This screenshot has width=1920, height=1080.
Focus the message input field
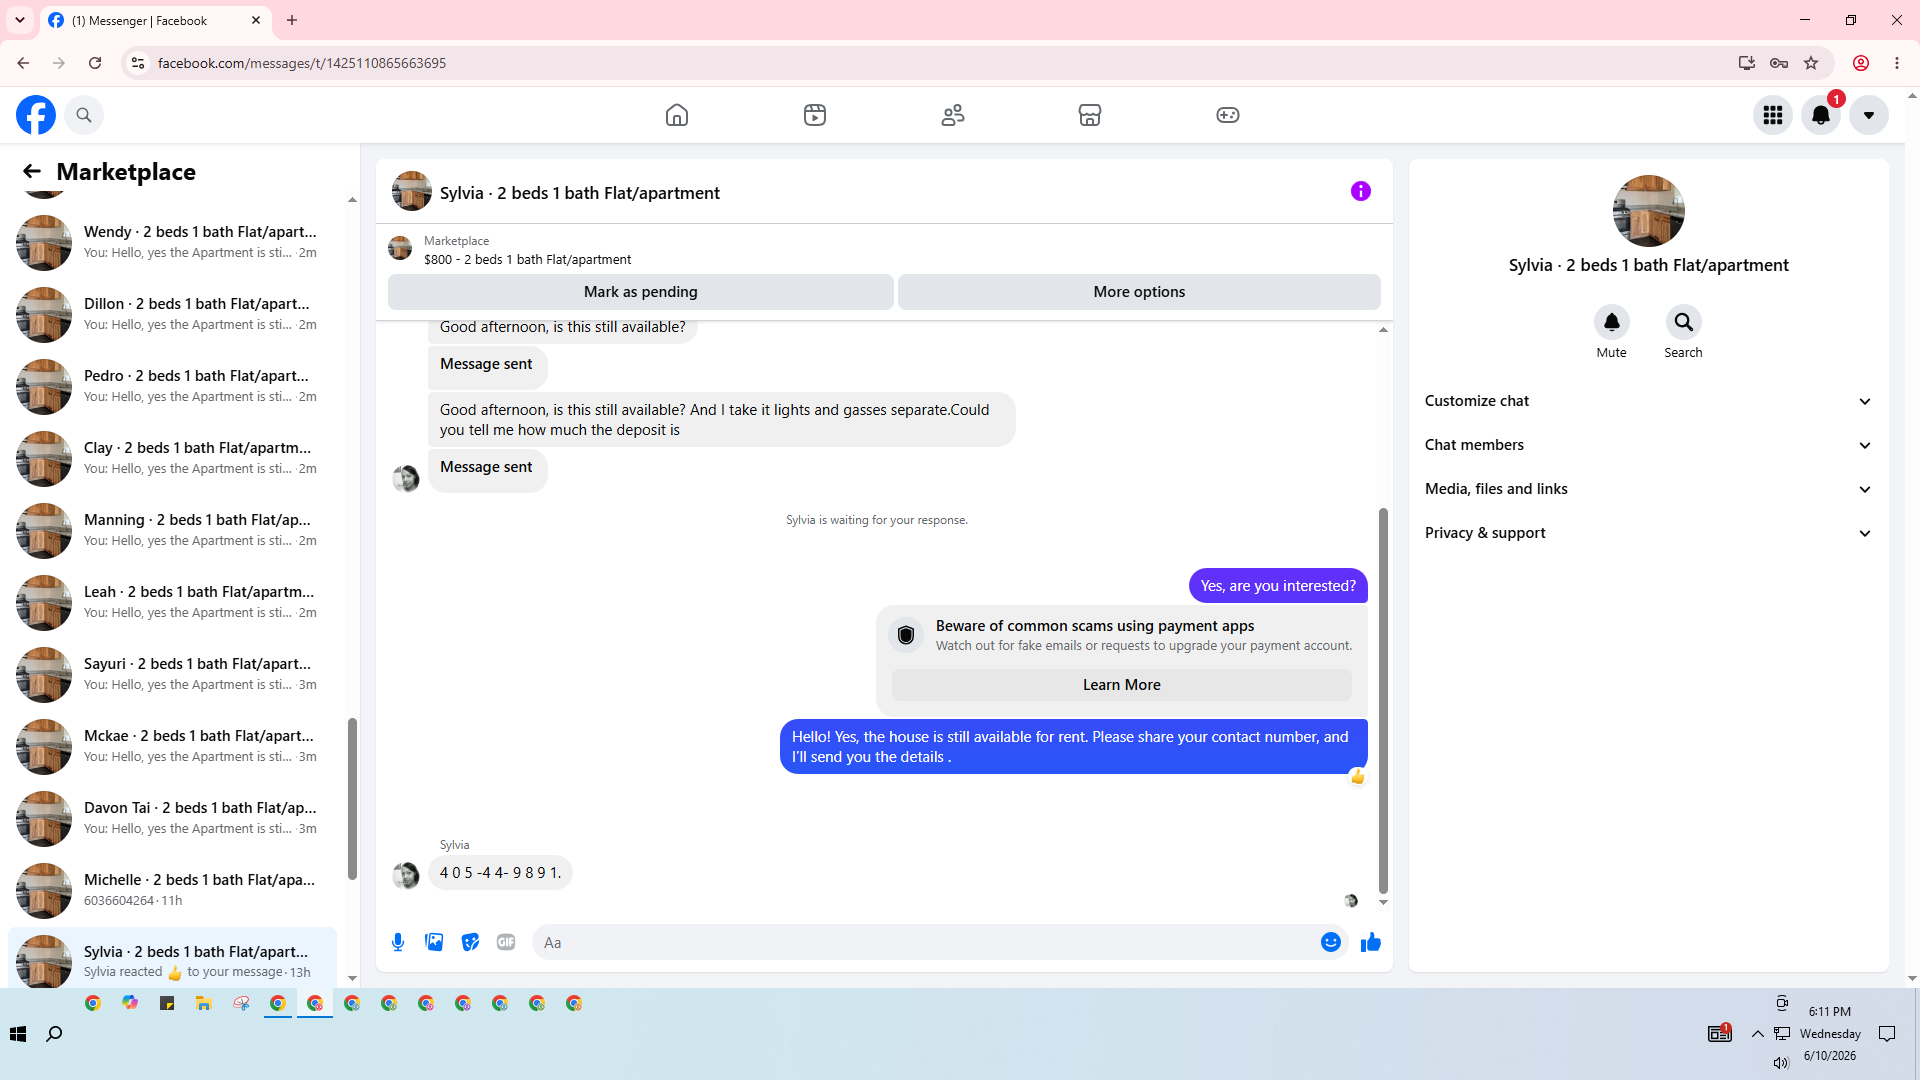coord(925,942)
